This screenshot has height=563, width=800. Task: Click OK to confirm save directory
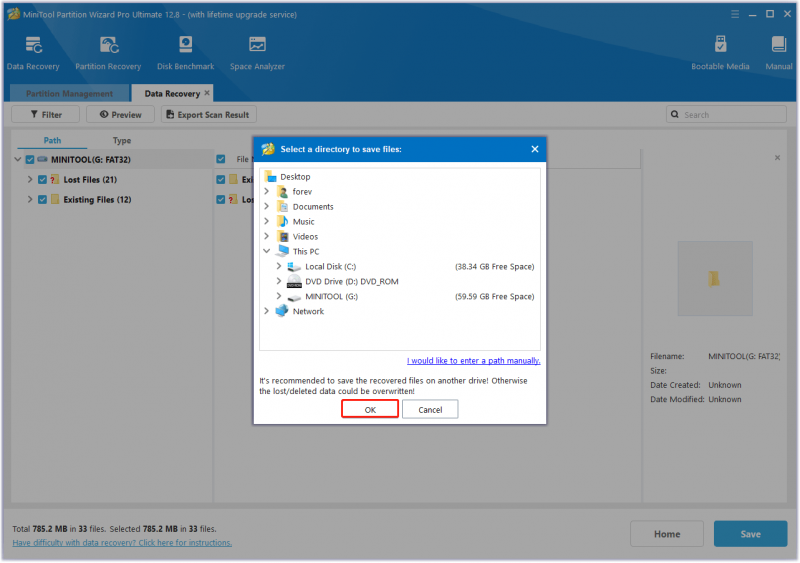click(x=370, y=409)
